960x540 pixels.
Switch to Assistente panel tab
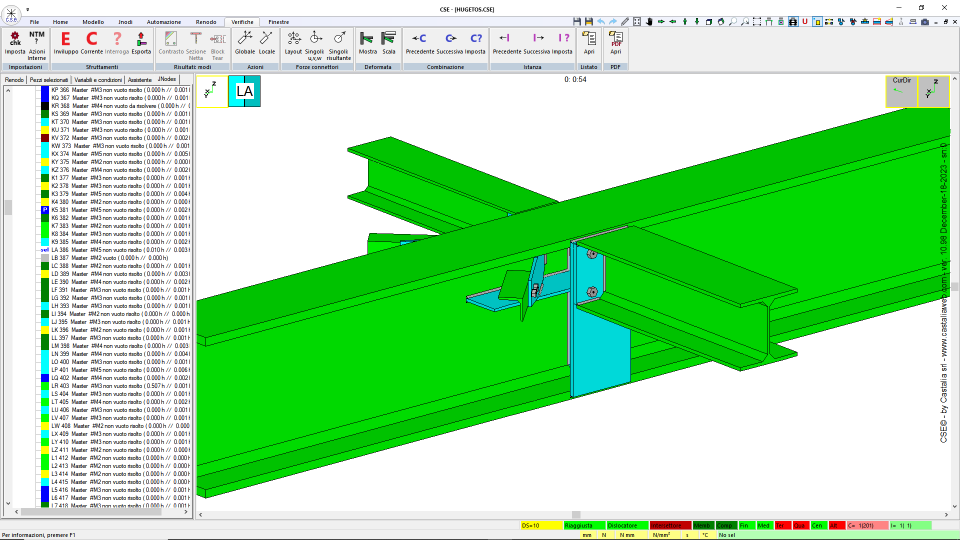click(140, 80)
